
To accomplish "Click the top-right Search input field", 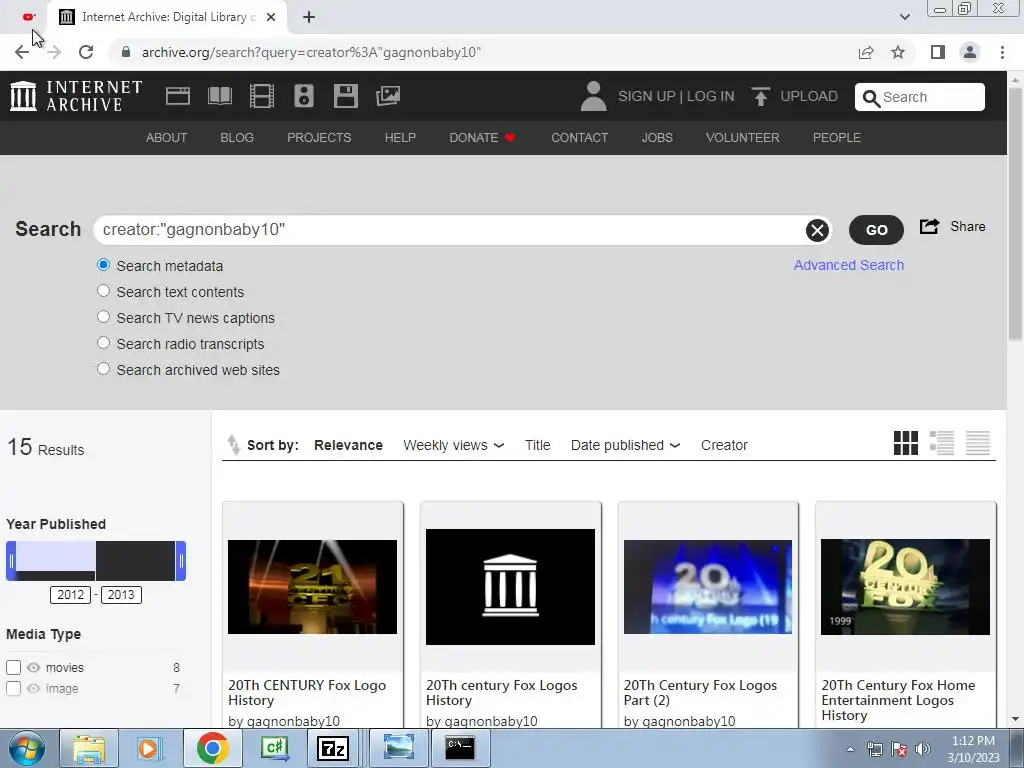I will click(920, 97).
